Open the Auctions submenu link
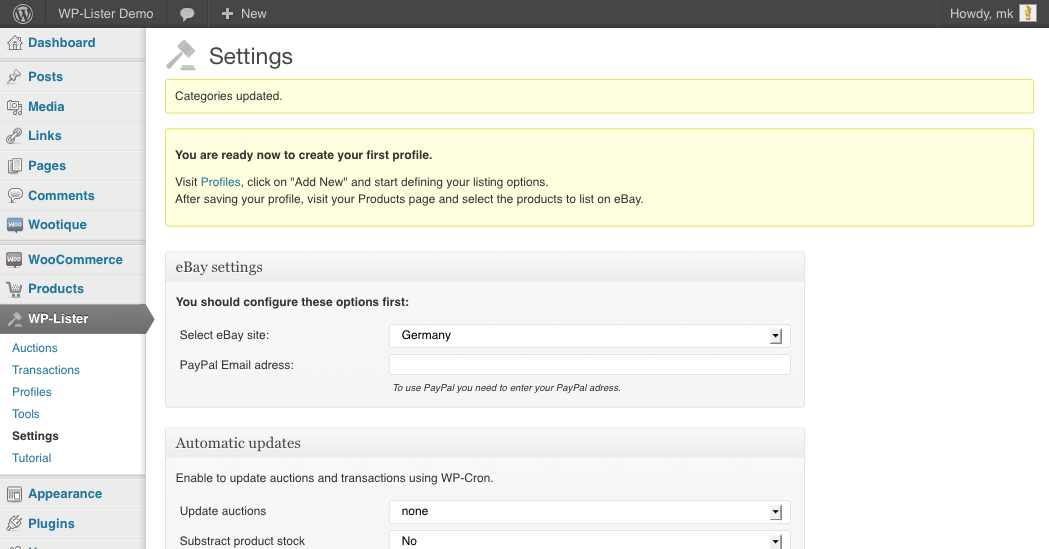 pyautogui.click(x=35, y=348)
